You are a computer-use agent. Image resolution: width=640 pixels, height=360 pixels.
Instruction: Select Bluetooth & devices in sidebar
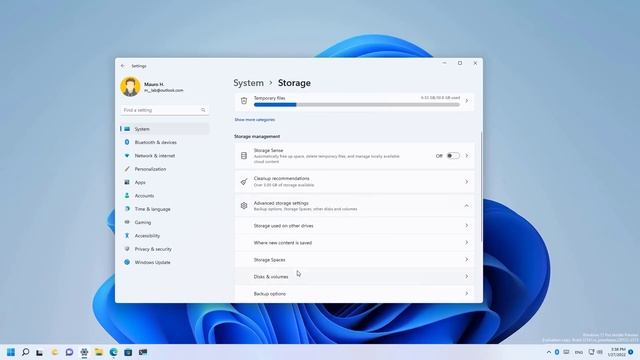pyautogui.click(x=165, y=142)
